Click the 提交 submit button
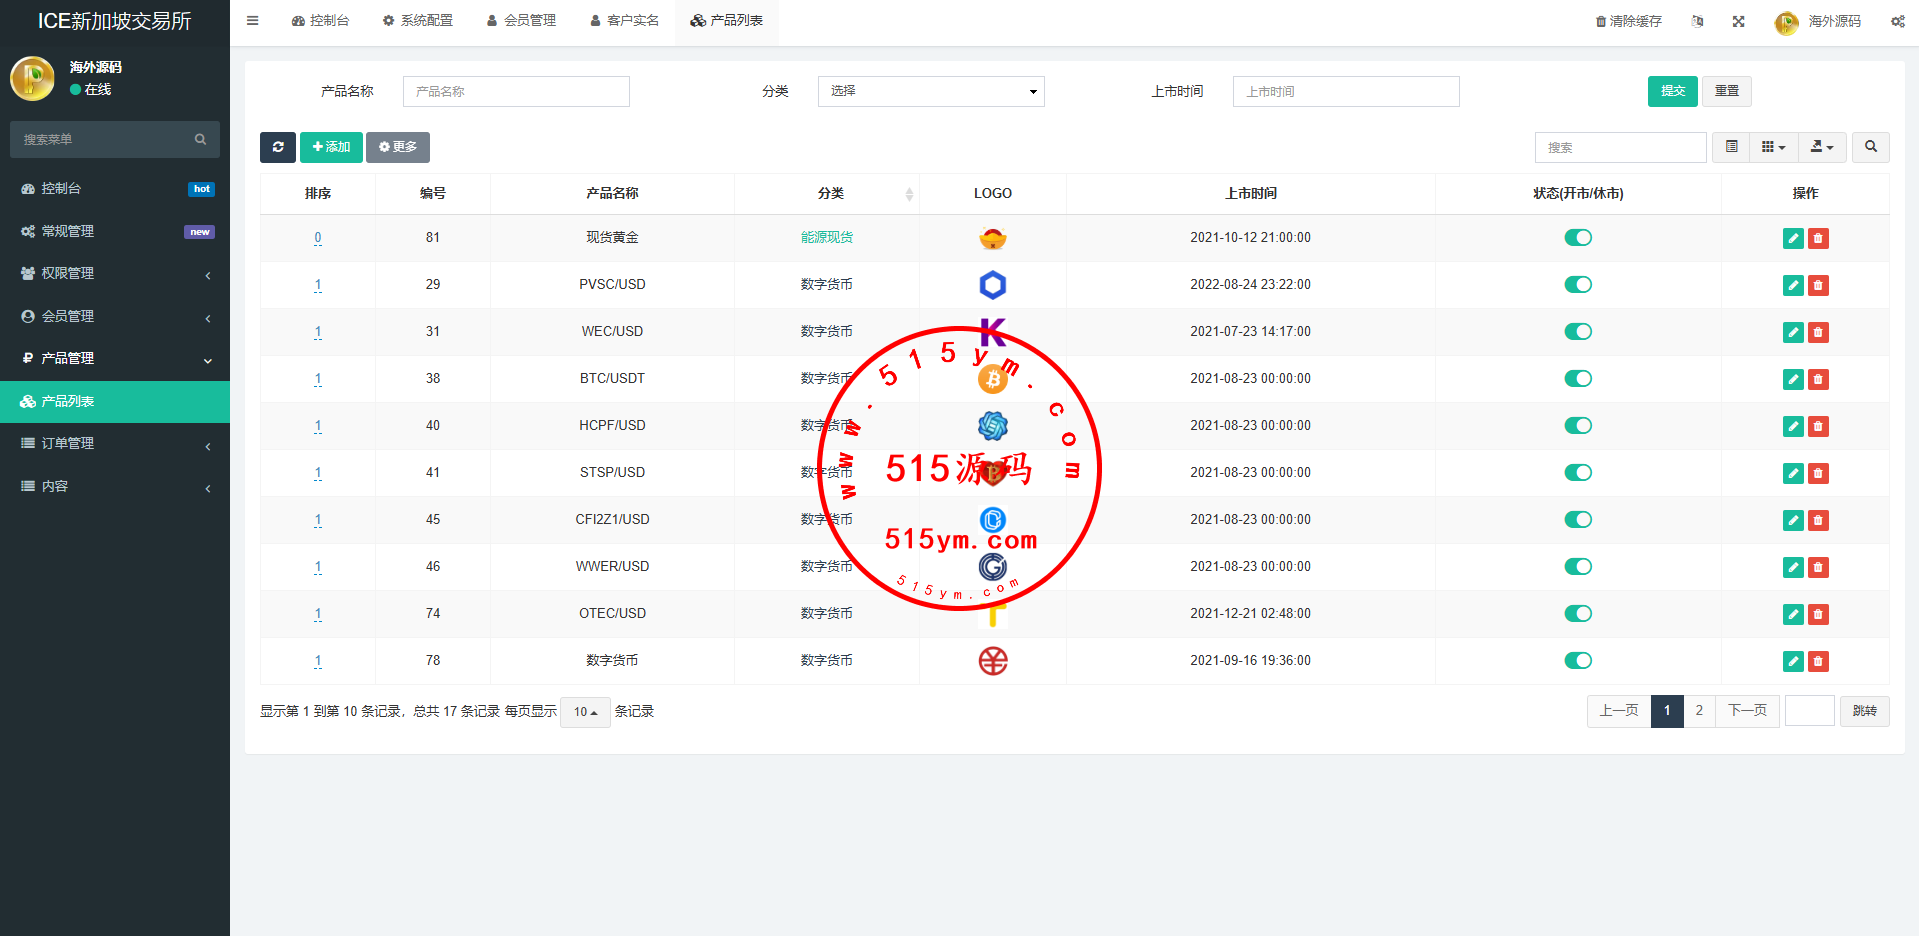1919x936 pixels. [x=1672, y=92]
